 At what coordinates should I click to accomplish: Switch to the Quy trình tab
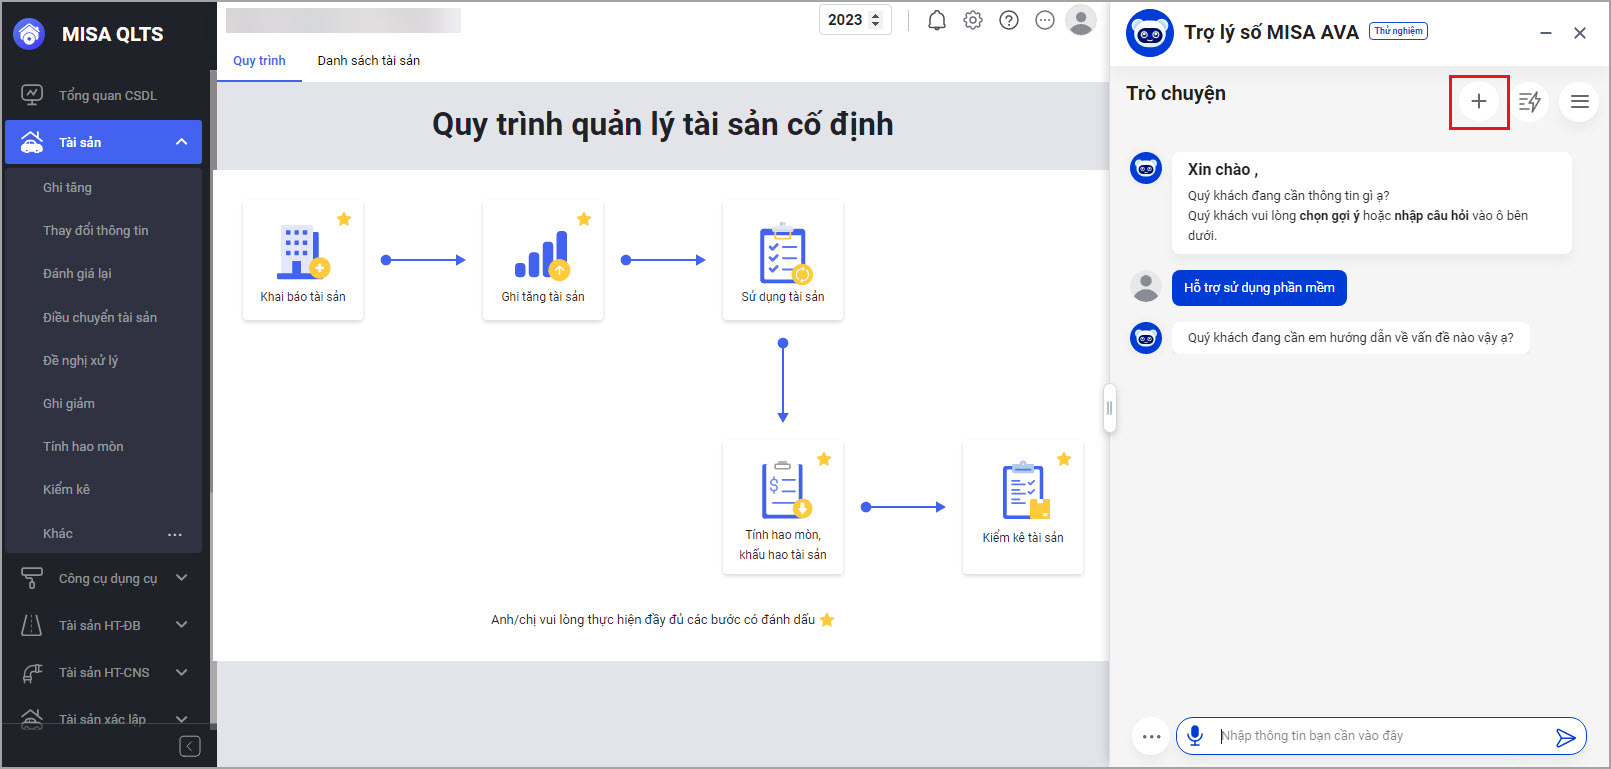tap(259, 61)
